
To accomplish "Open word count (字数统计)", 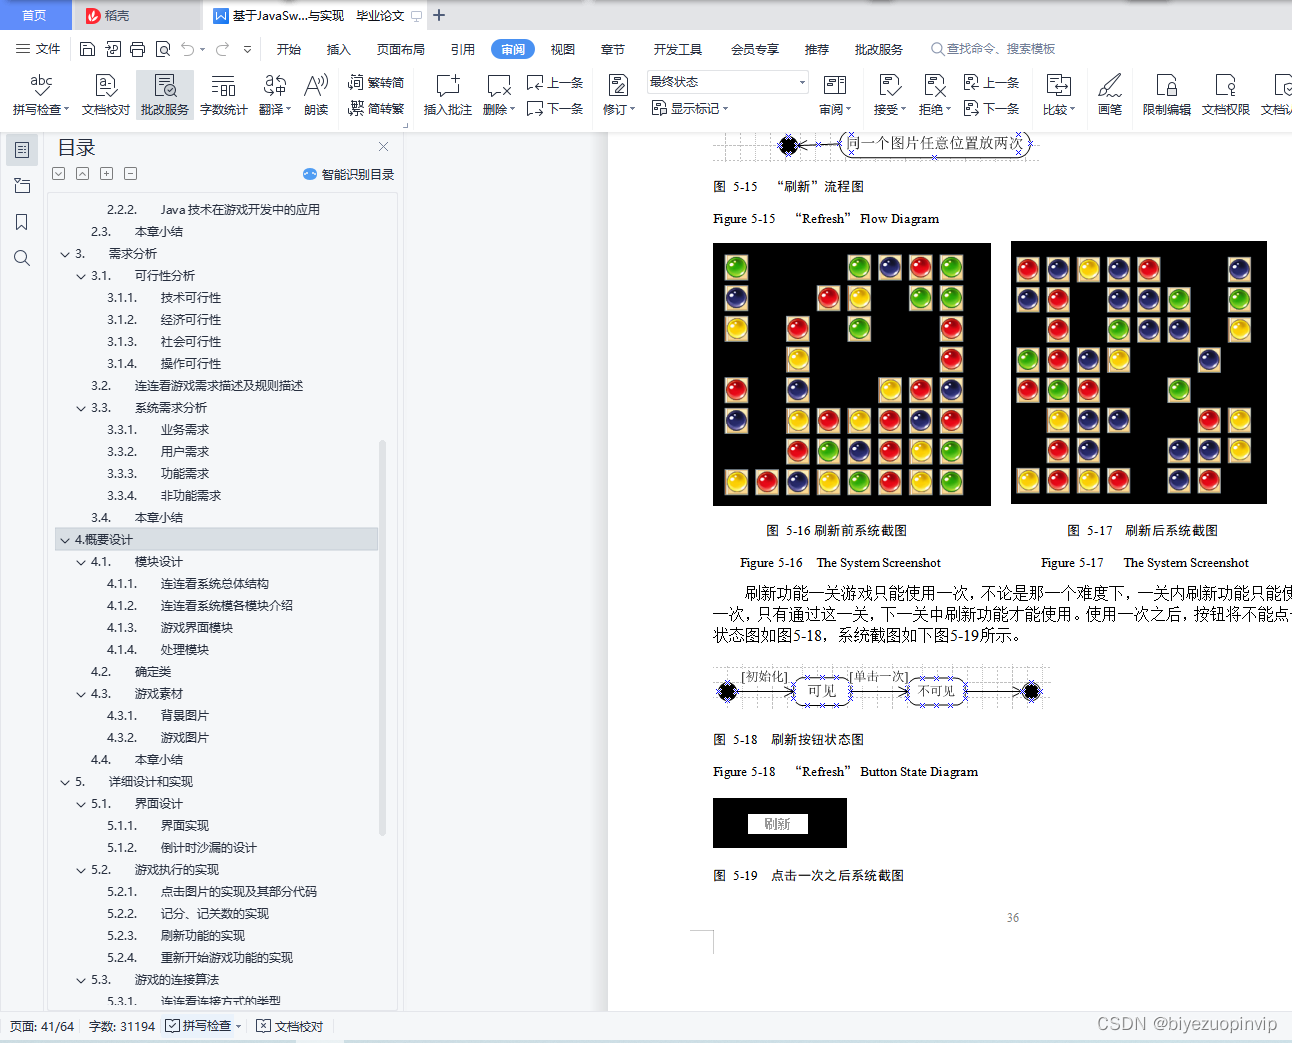I will (x=223, y=95).
